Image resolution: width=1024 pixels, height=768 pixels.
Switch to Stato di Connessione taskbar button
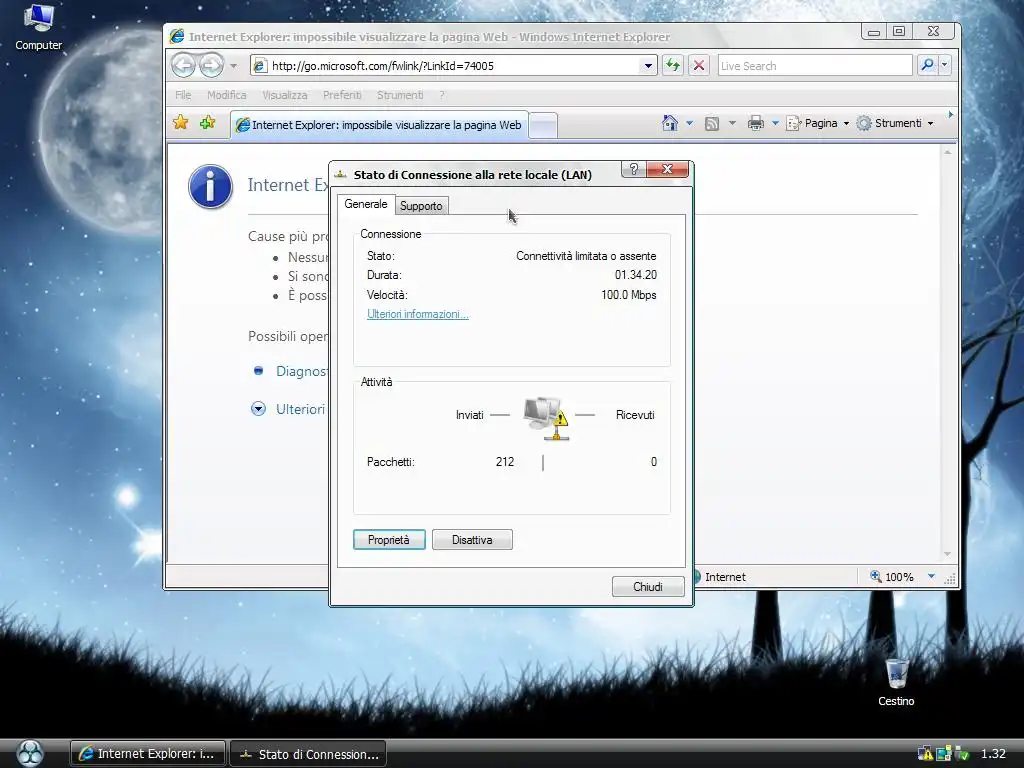click(308, 754)
